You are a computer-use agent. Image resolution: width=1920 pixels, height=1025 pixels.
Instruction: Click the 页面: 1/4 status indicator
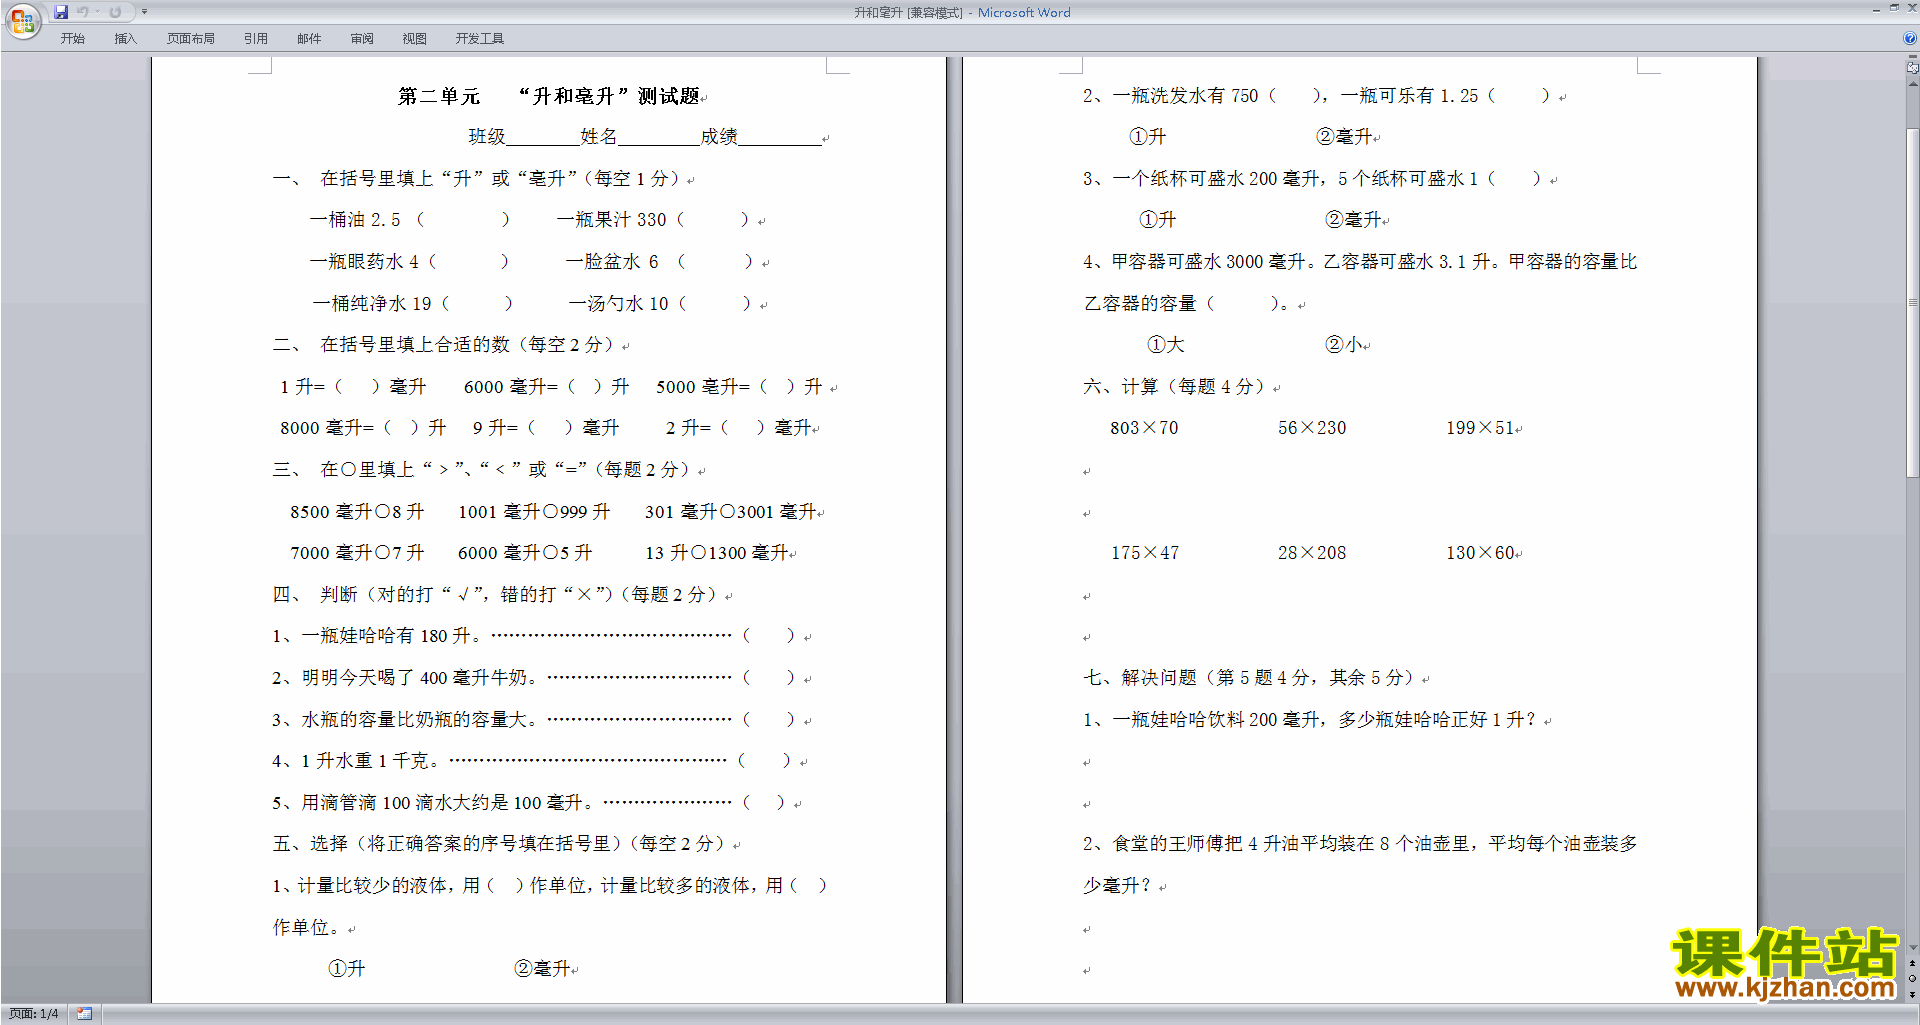[x=34, y=1014]
